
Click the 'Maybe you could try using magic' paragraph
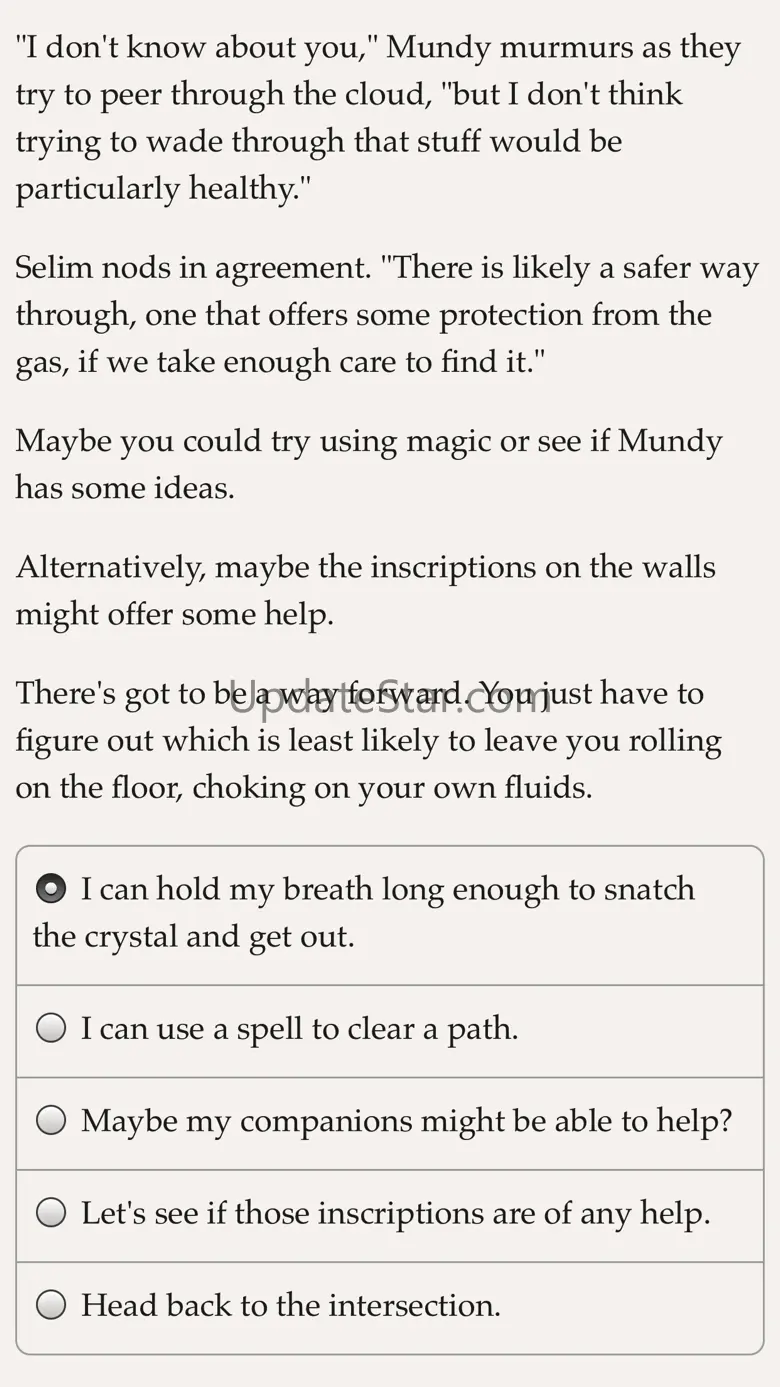368,464
